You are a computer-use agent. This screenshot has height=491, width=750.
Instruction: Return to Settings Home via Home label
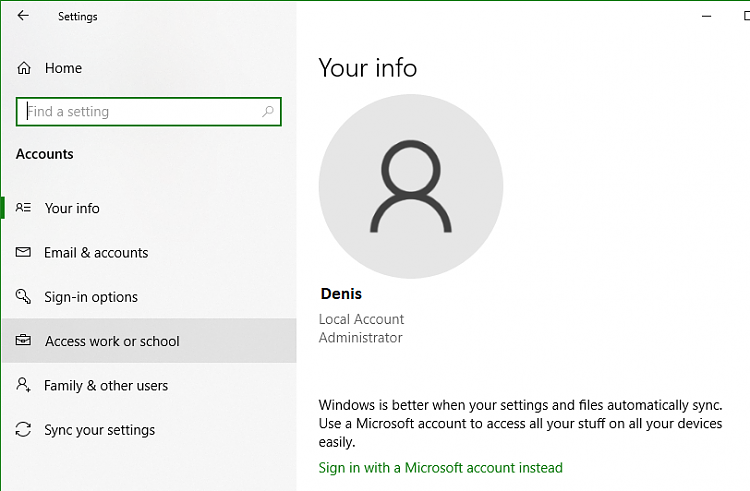click(x=63, y=68)
